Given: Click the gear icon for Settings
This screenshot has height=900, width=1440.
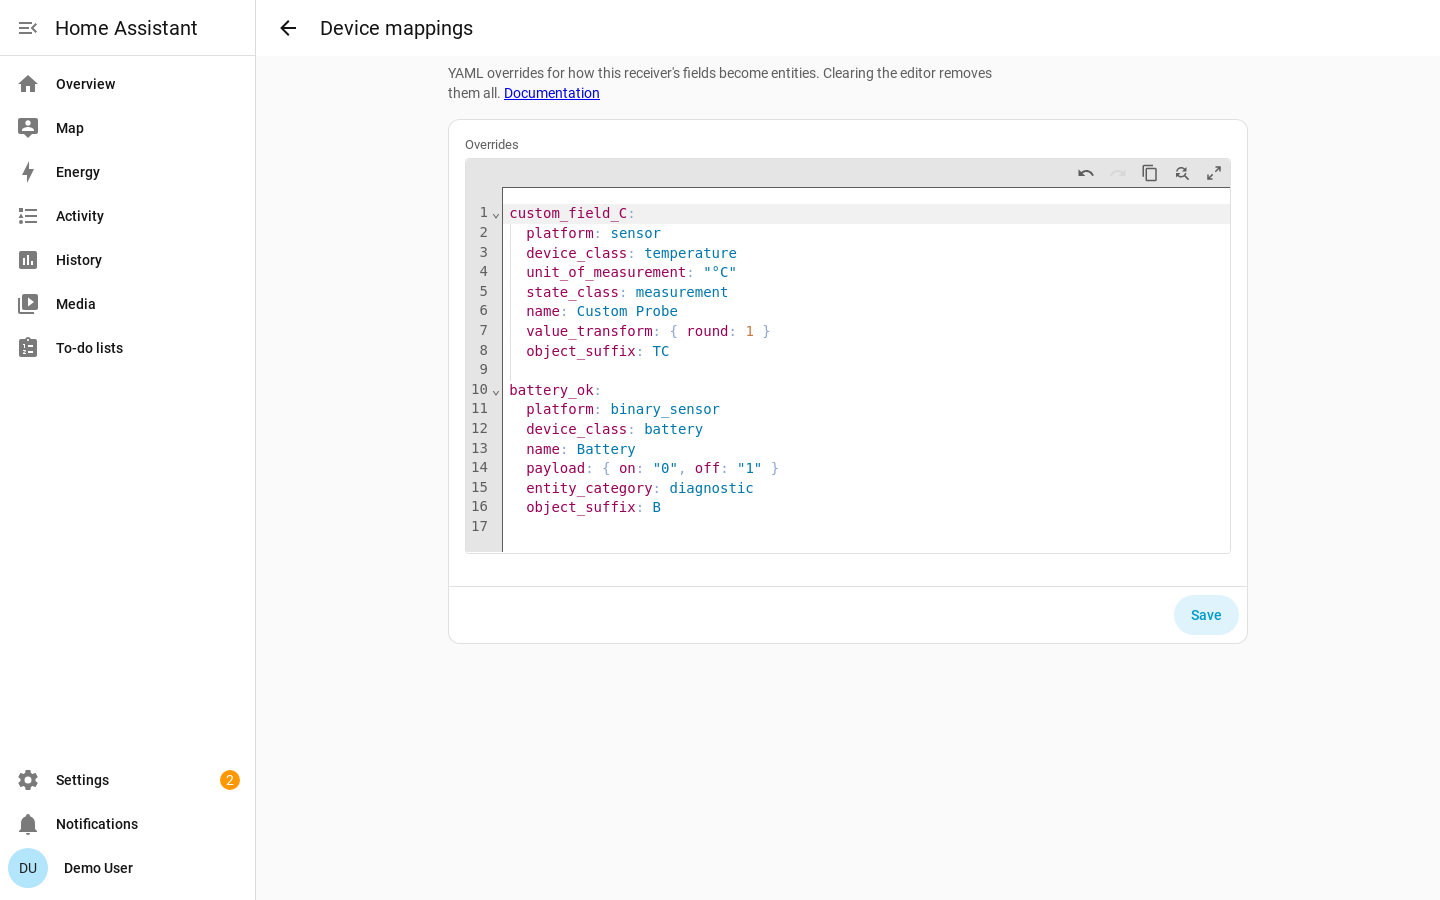Looking at the screenshot, I should point(28,780).
